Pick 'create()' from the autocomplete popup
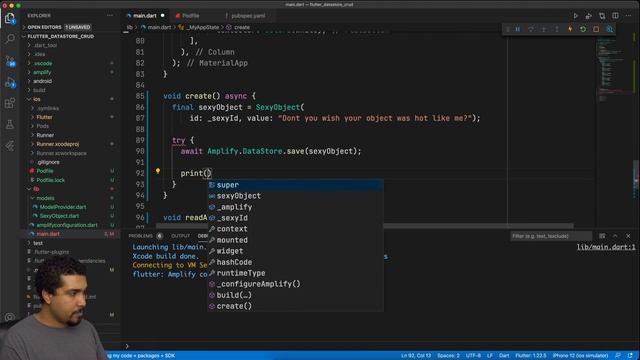Viewport: 640px width, 360px height. (x=296, y=306)
